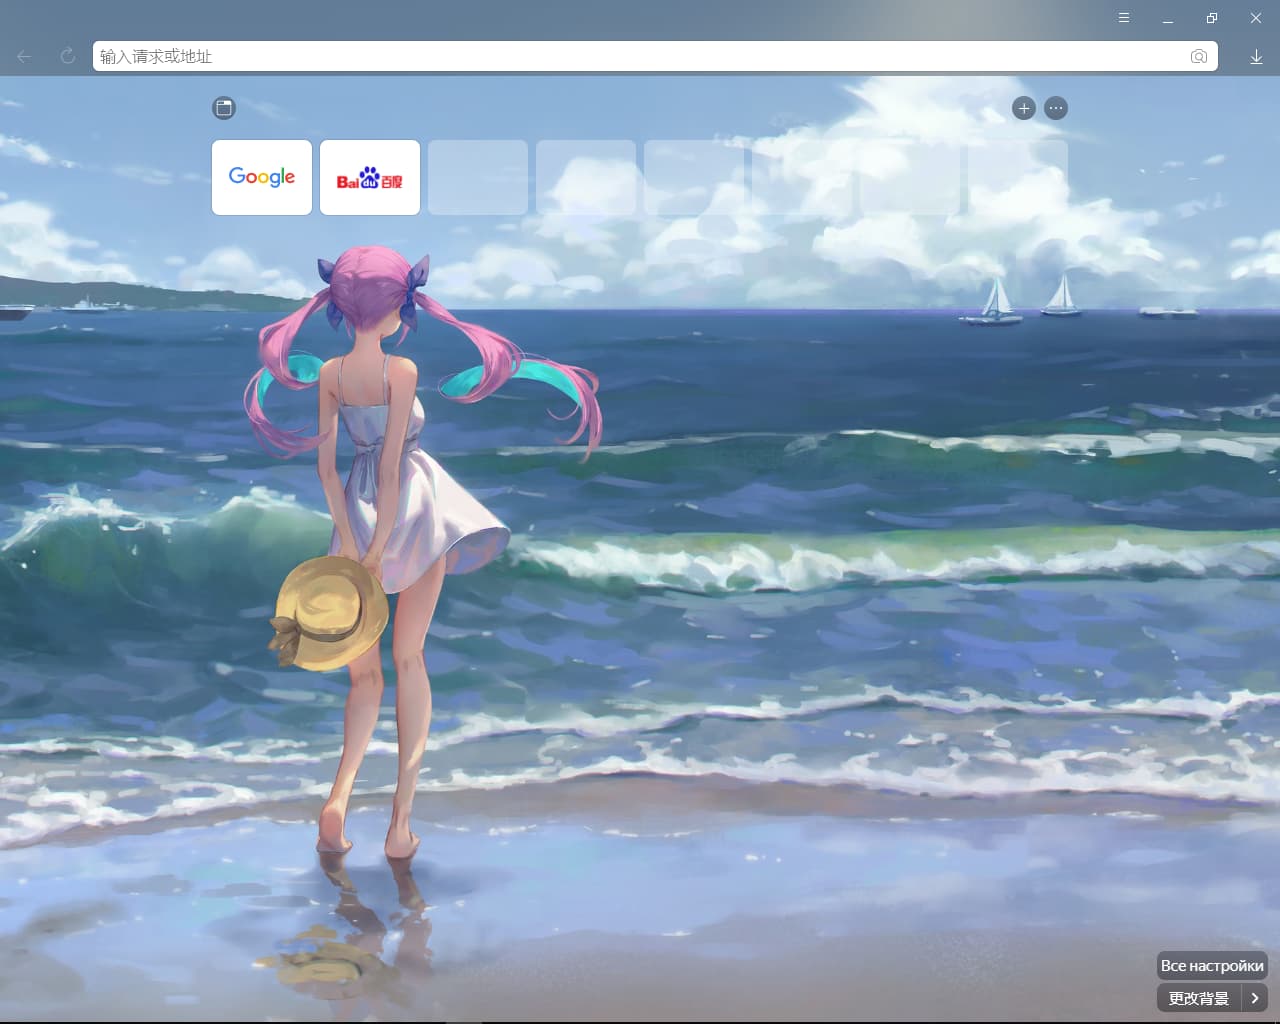The image size is (1280, 1024).
Task: Click the page layout icon above the Google tile
Action: tap(224, 108)
